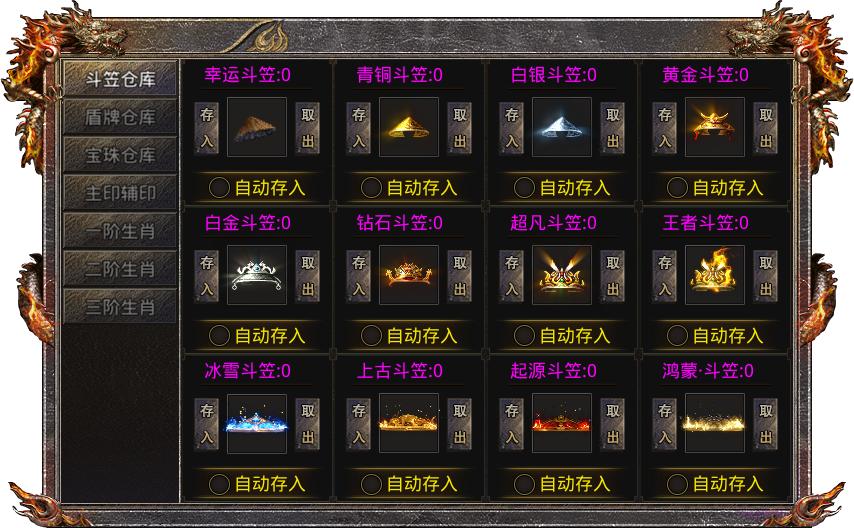This screenshot has height=528, width=854.
Task: Select the 冰雪斗笠 blue ice icon
Action: pyautogui.click(x=257, y=423)
